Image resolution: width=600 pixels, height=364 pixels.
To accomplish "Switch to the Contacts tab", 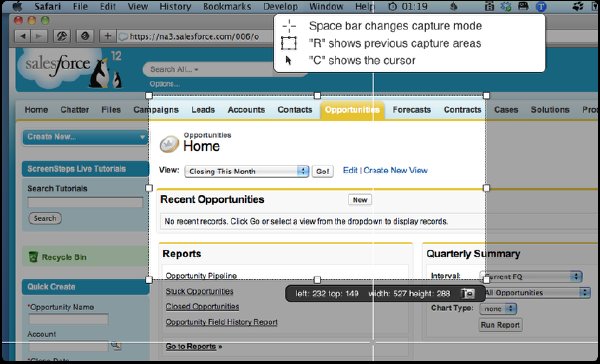I will pyautogui.click(x=295, y=110).
